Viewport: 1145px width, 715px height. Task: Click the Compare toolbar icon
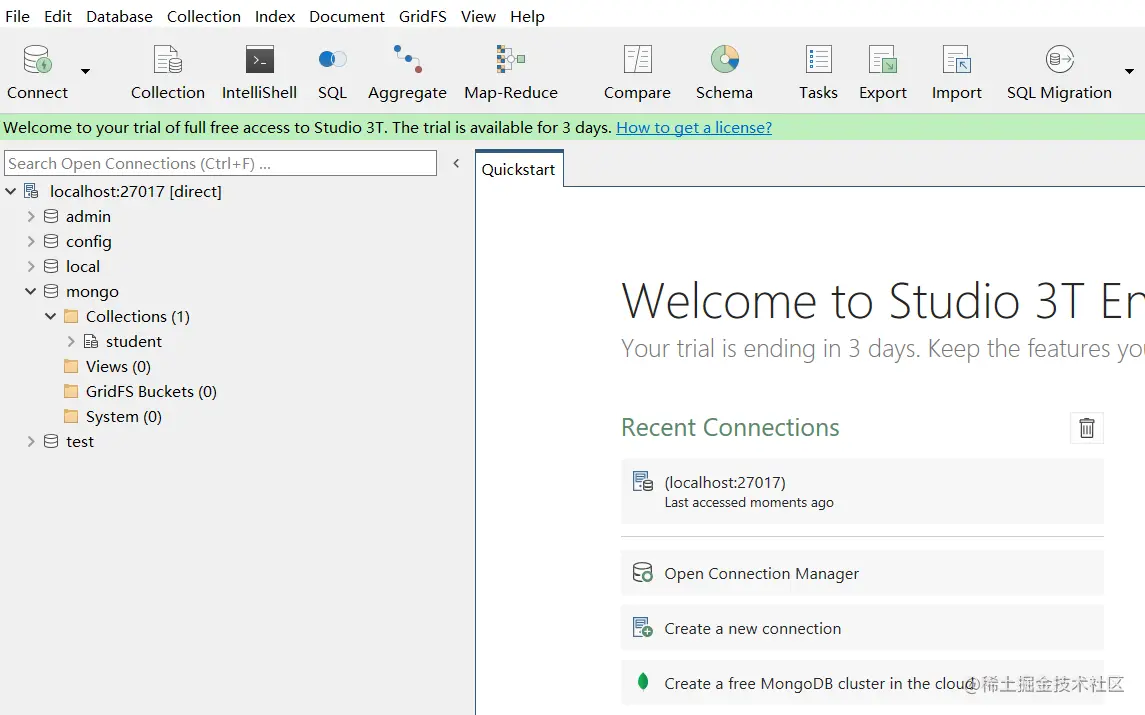(637, 59)
